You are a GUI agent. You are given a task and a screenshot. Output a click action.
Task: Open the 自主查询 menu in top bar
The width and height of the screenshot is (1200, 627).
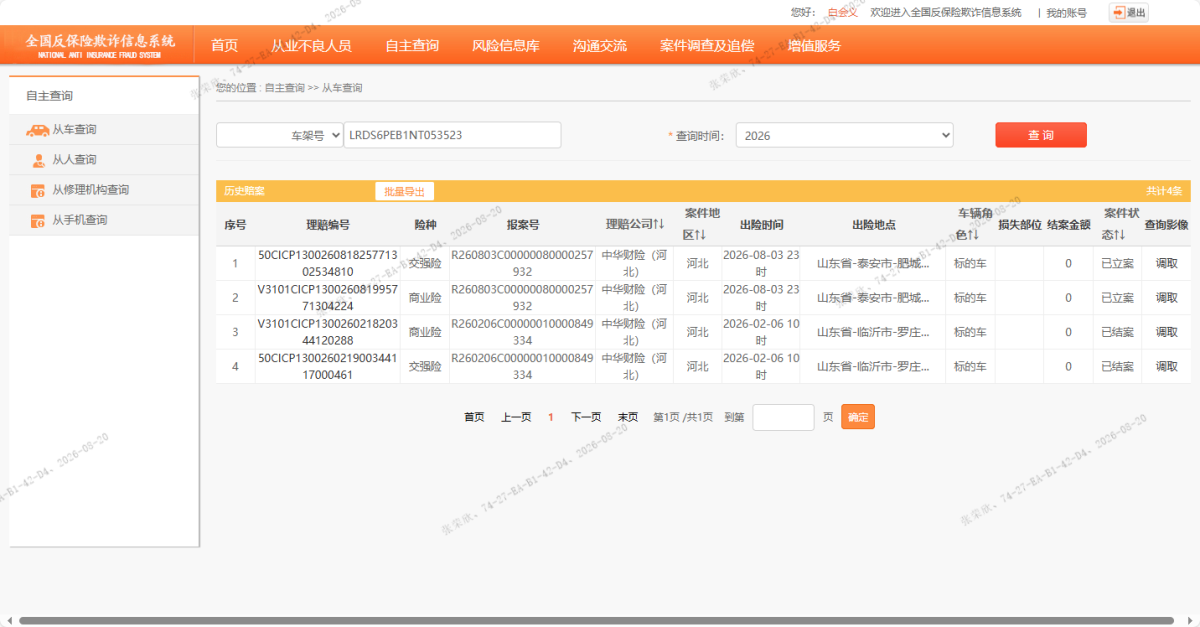coord(412,45)
